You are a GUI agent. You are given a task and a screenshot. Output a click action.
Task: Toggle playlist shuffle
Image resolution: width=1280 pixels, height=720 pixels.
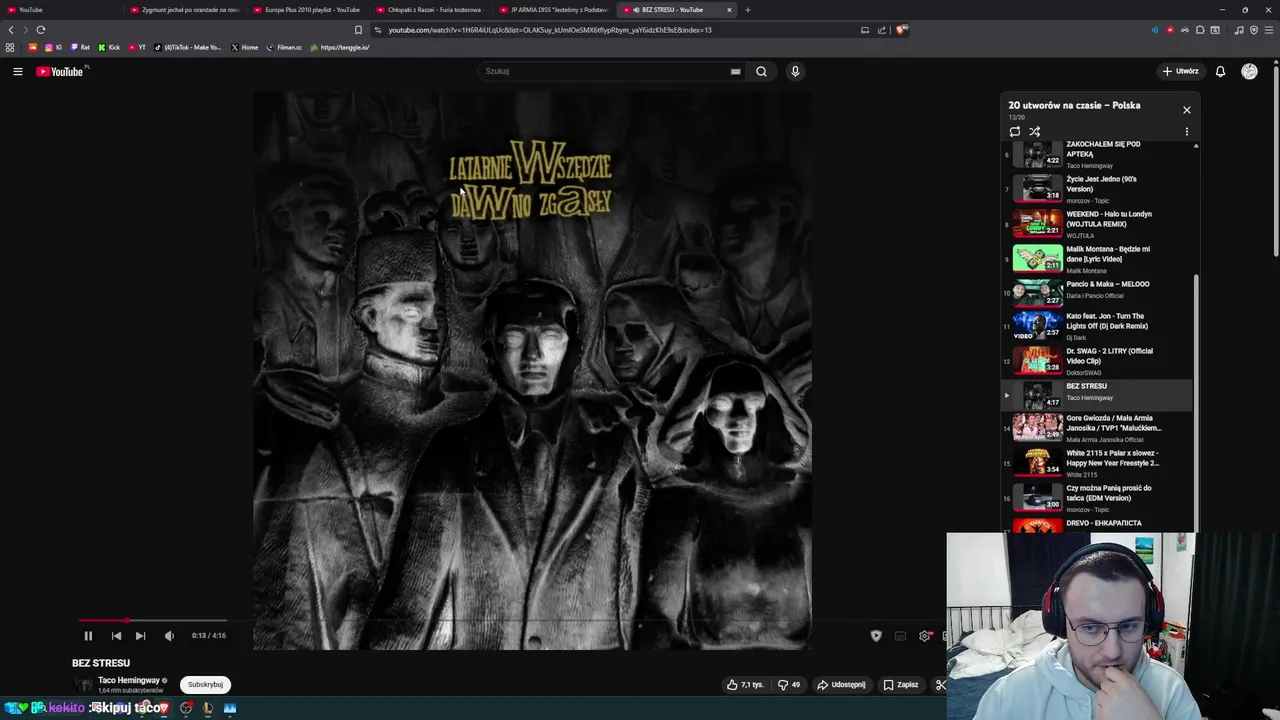click(x=1035, y=131)
